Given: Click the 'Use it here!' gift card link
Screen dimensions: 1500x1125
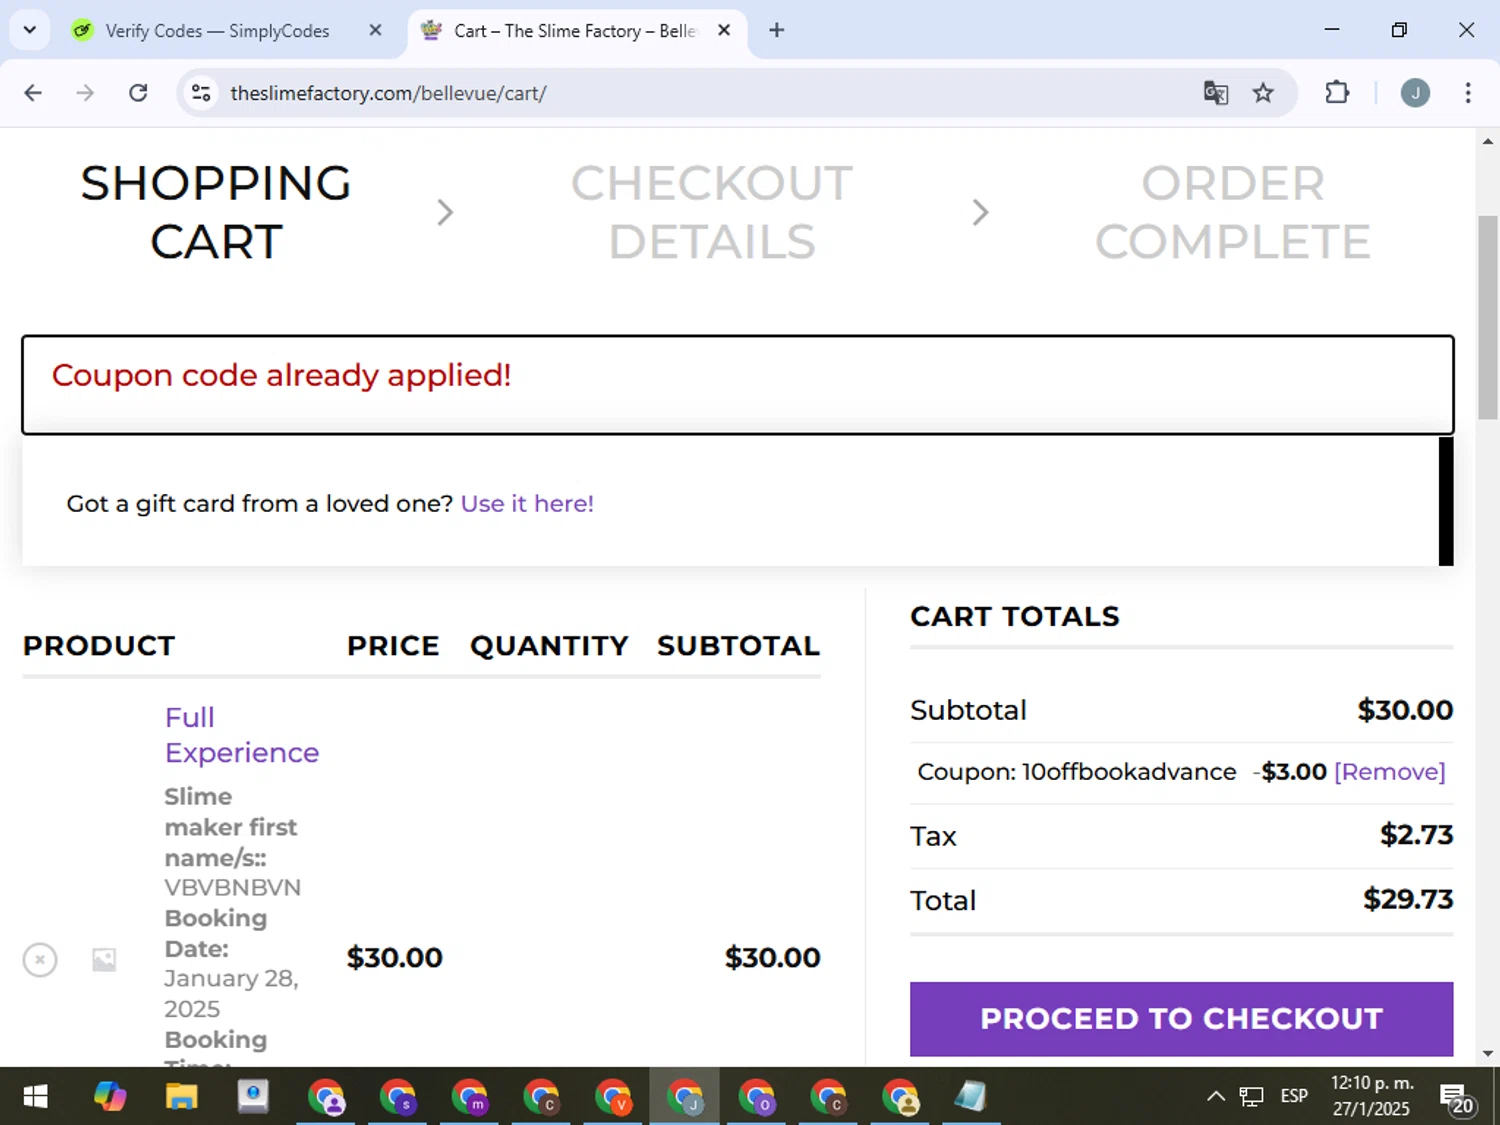Looking at the screenshot, I should click(527, 503).
